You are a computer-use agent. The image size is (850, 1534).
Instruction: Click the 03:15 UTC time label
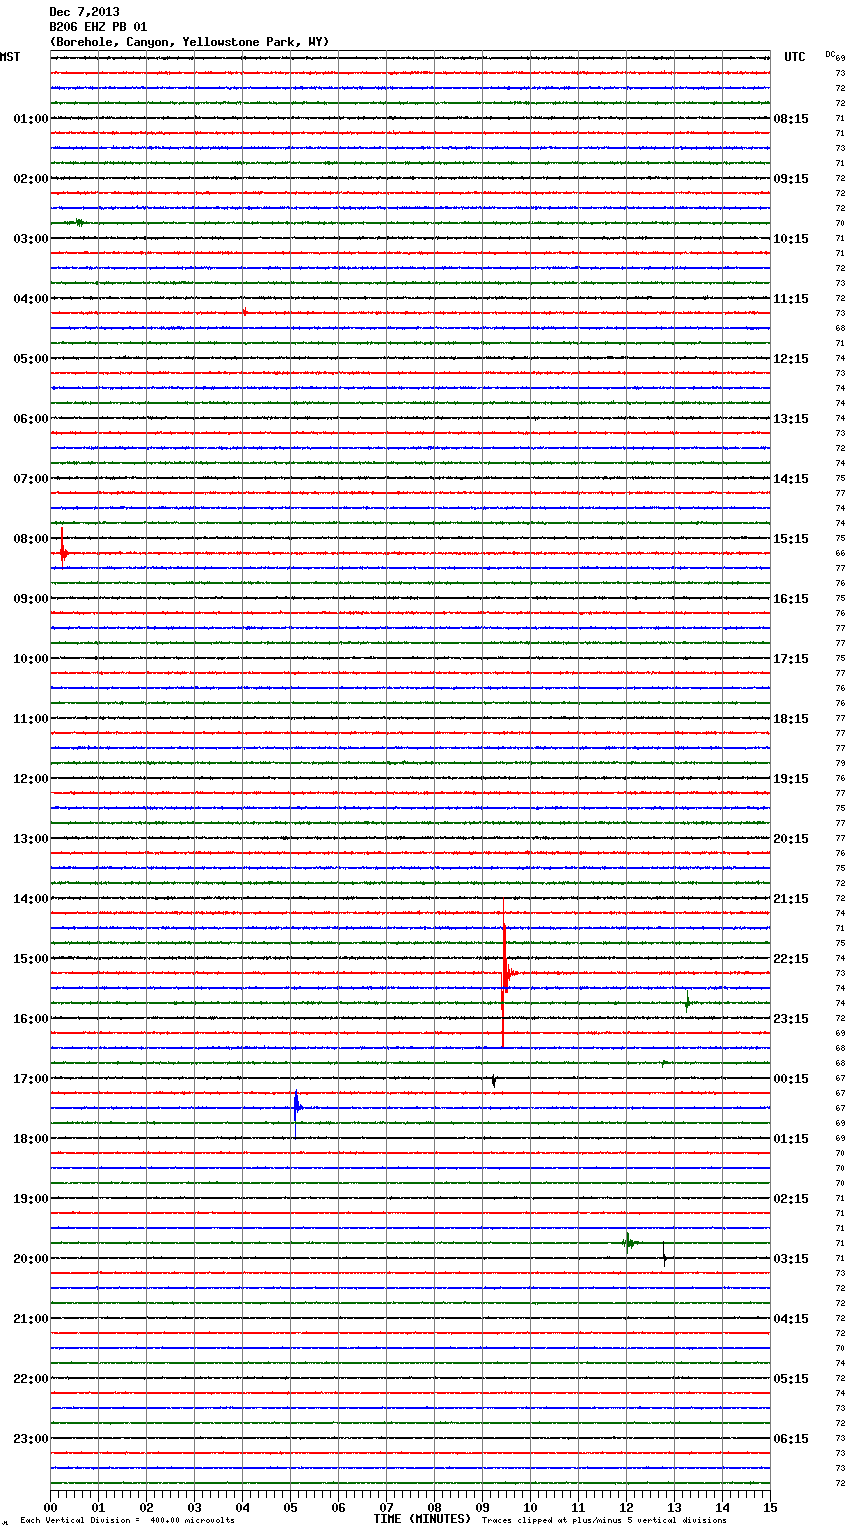(x=791, y=1259)
